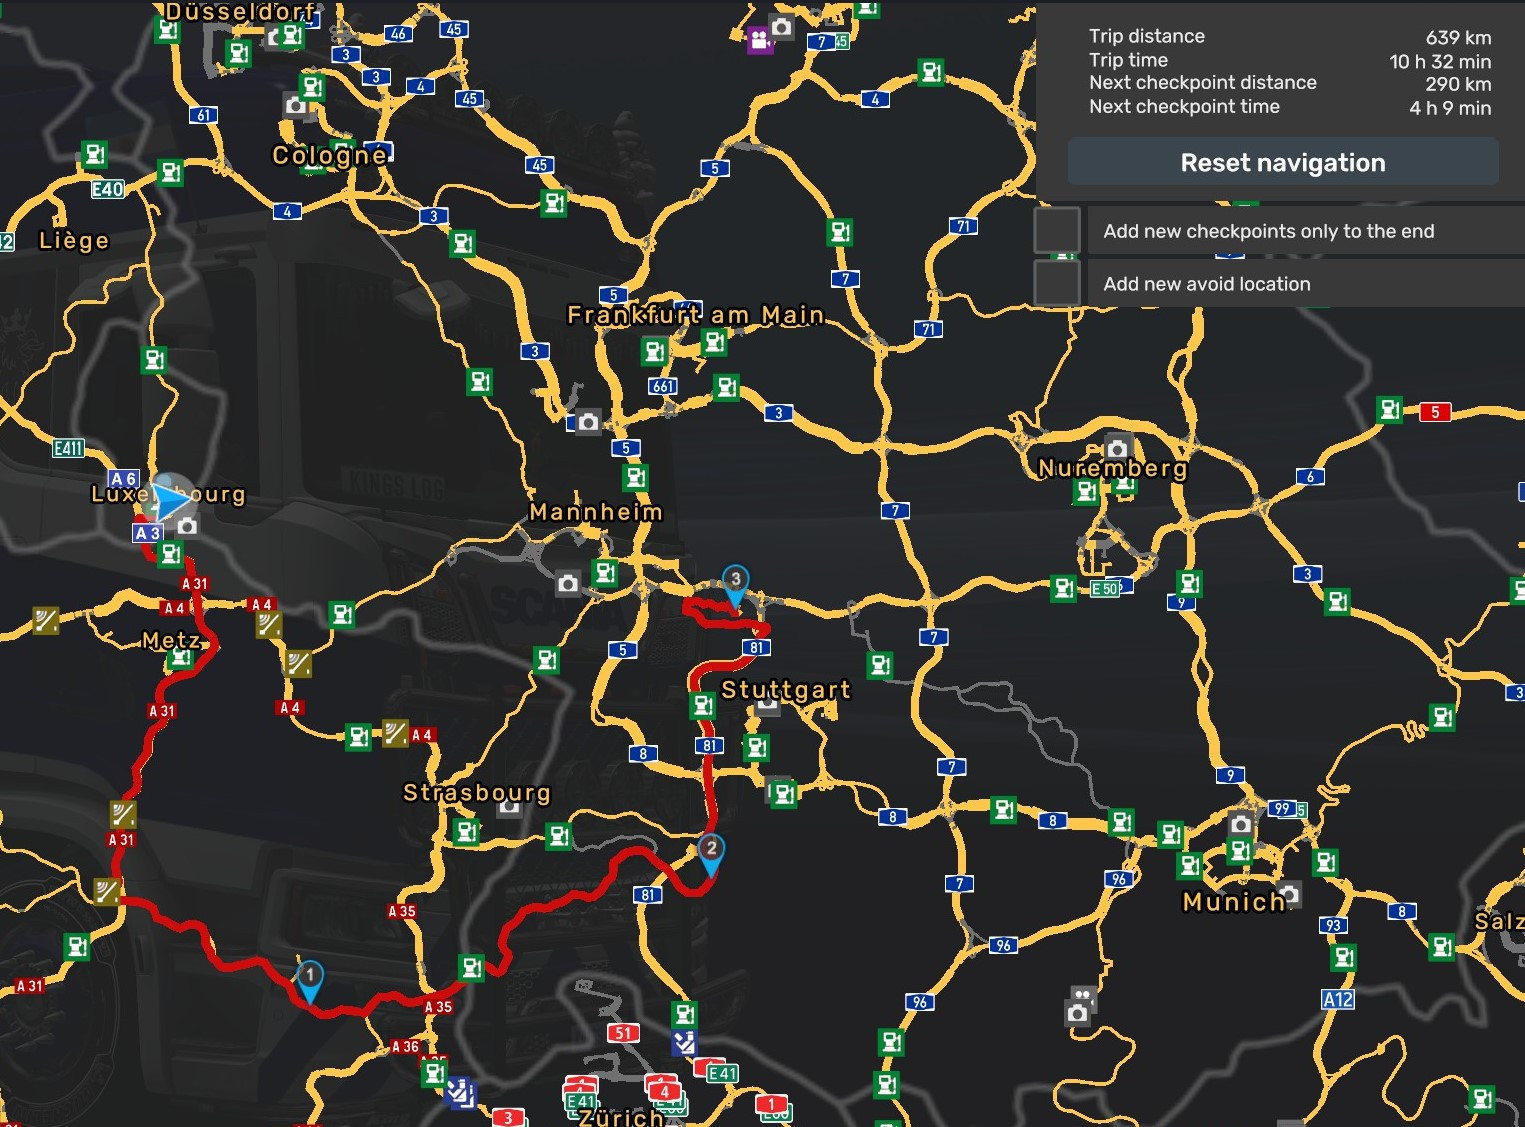Tick the Add new avoid location checkbox

pos(1057,284)
